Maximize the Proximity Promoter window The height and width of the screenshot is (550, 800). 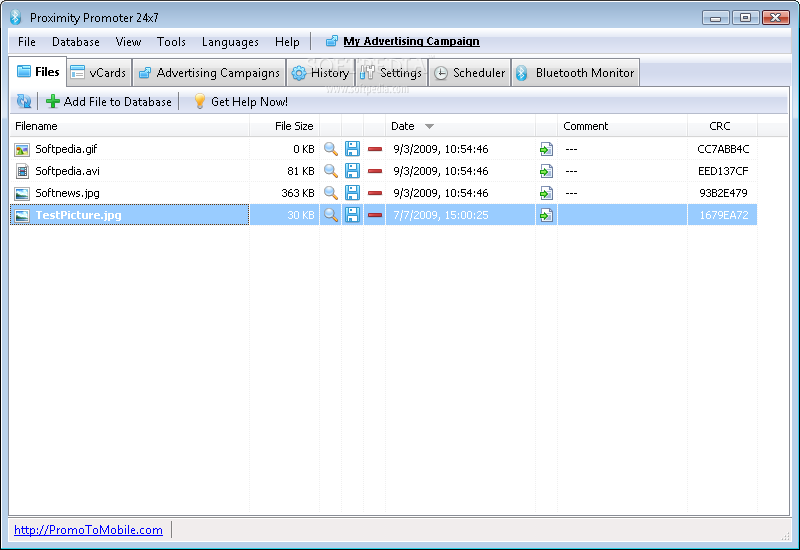745,18
